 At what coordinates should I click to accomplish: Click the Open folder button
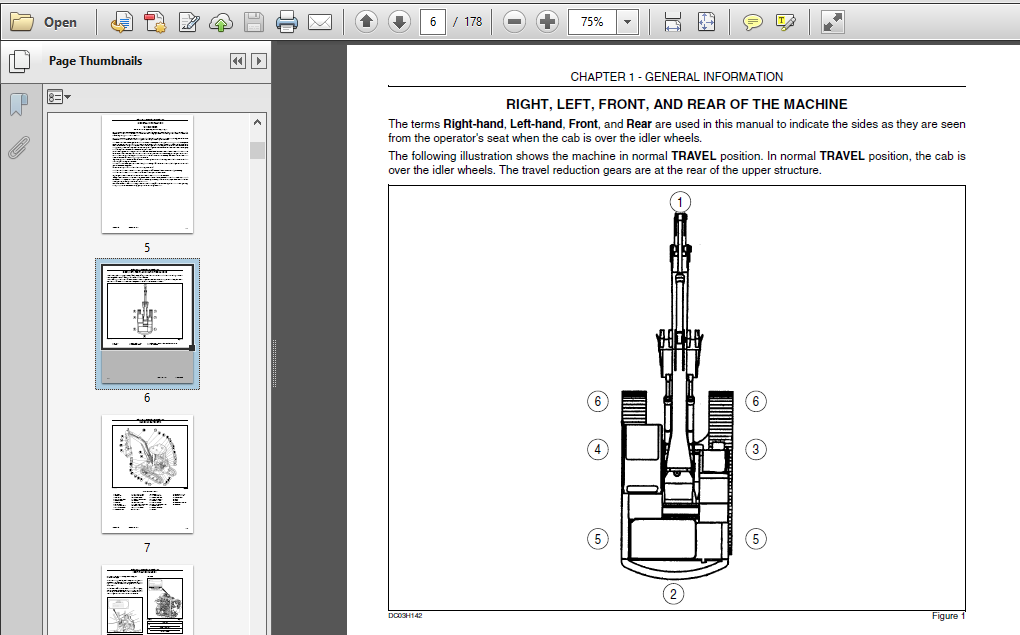[44, 22]
